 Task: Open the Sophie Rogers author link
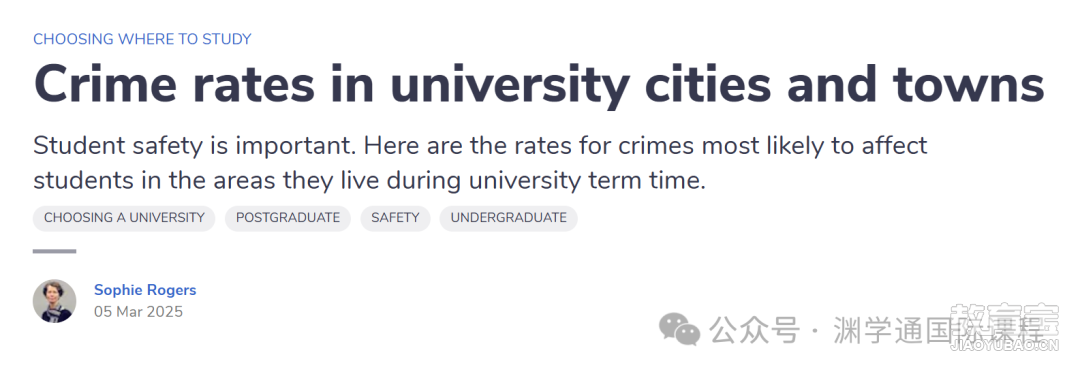click(145, 290)
